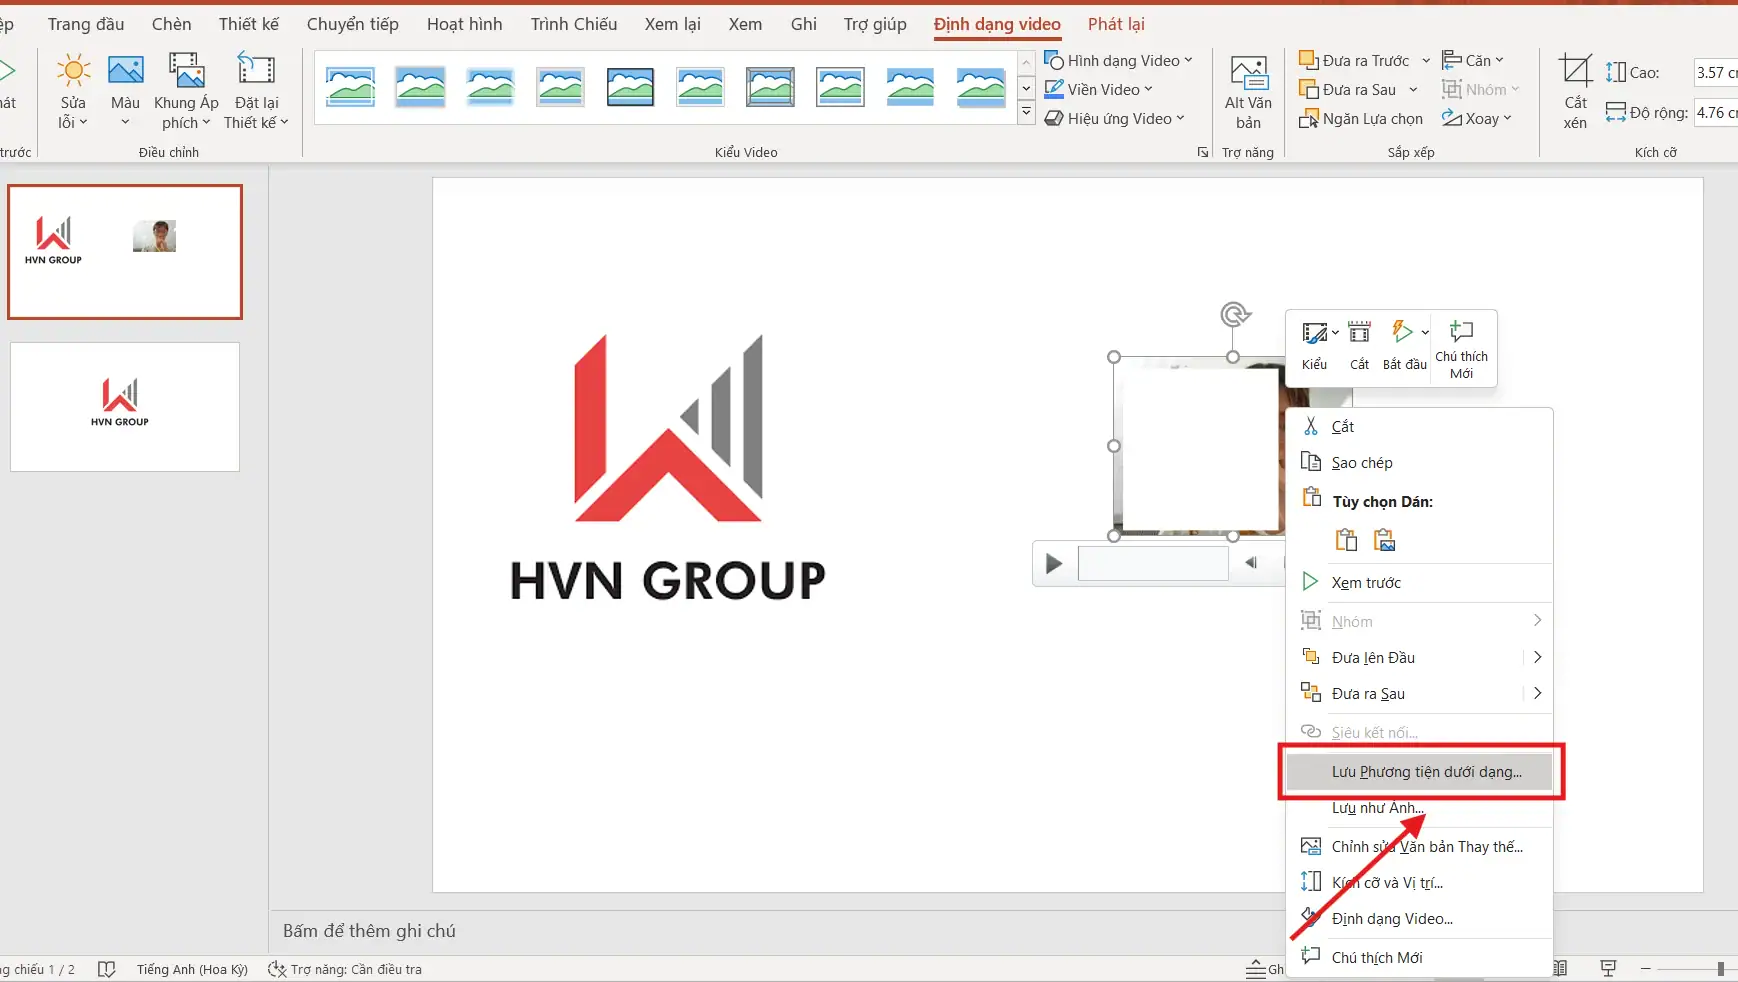Choose Xem trước in the context menu
The image size is (1738, 982).
click(x=1420, y=583)
